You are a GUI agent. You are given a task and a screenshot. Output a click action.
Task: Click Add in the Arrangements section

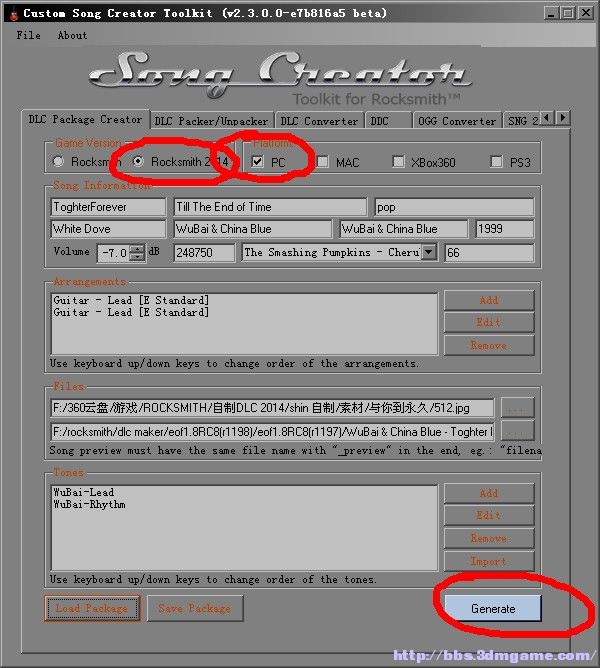coord(489,300)
